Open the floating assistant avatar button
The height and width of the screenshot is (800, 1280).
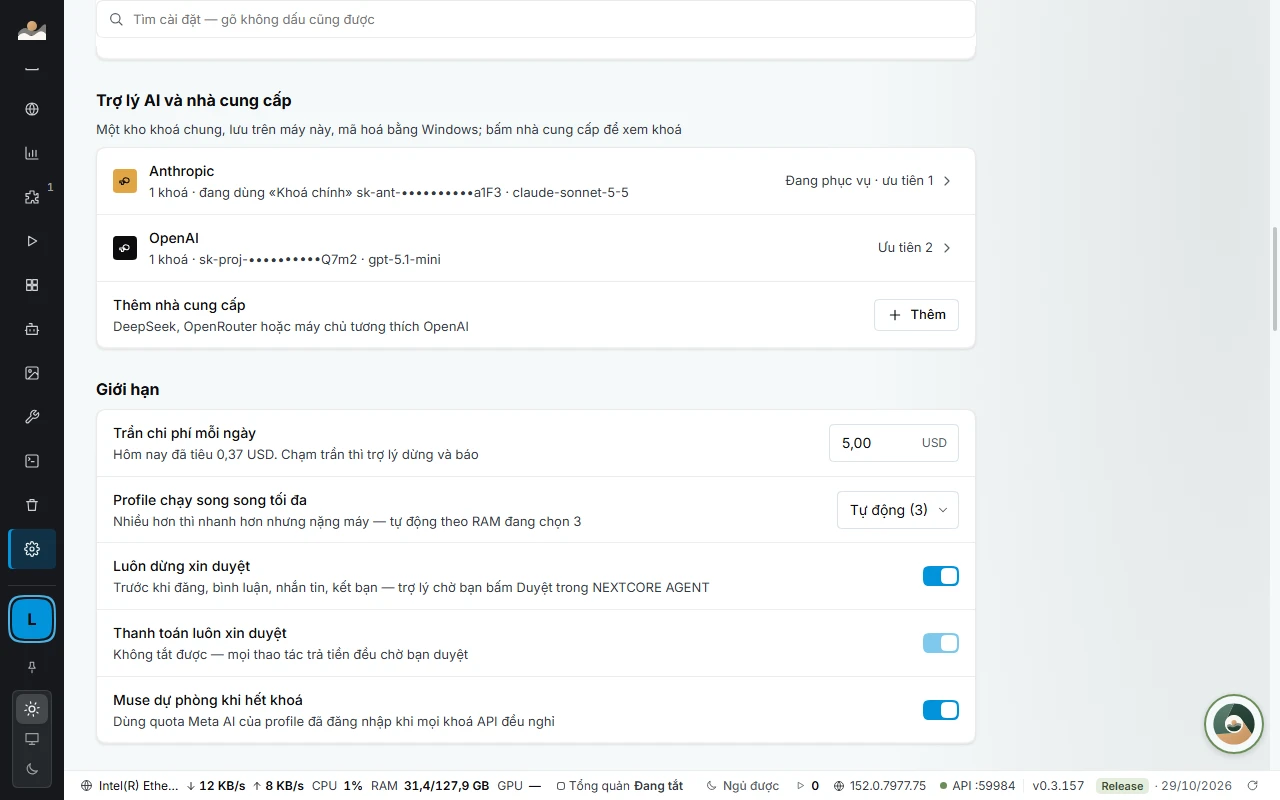click(1233, 724)
